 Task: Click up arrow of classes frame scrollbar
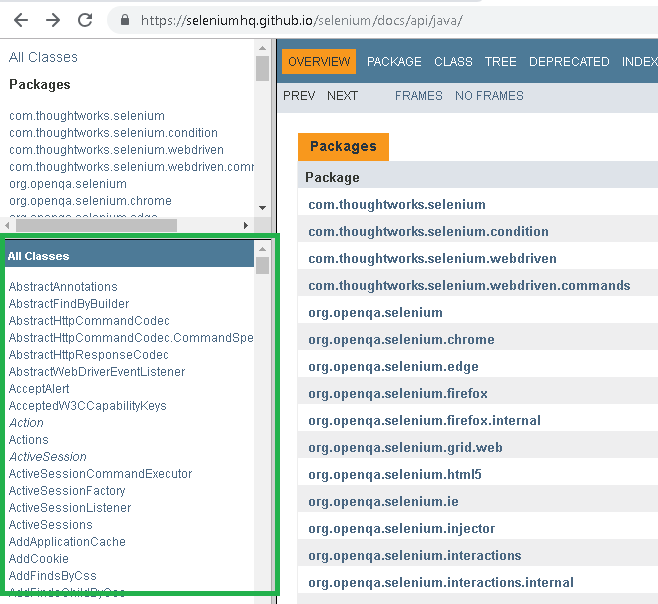263,249
